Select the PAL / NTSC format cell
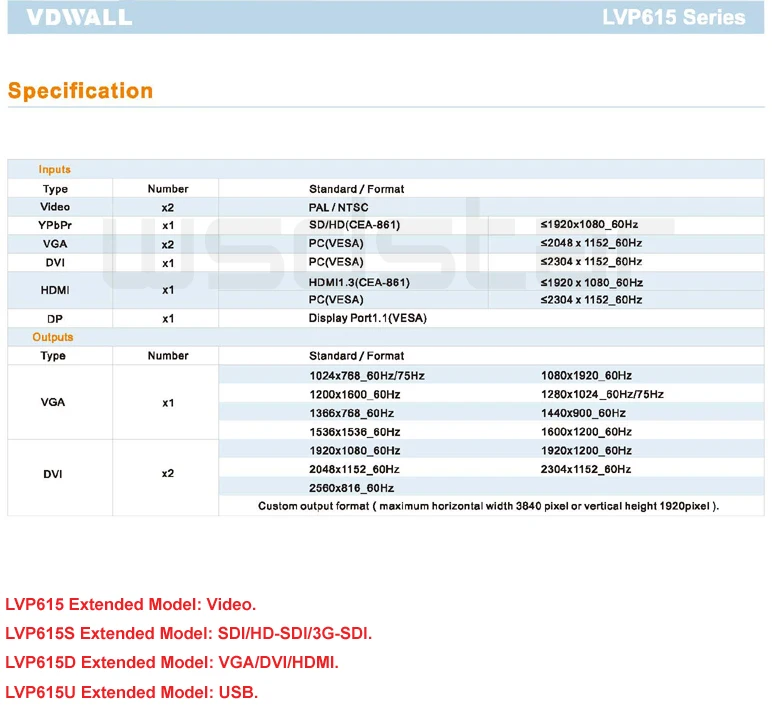 click(339, 207)
